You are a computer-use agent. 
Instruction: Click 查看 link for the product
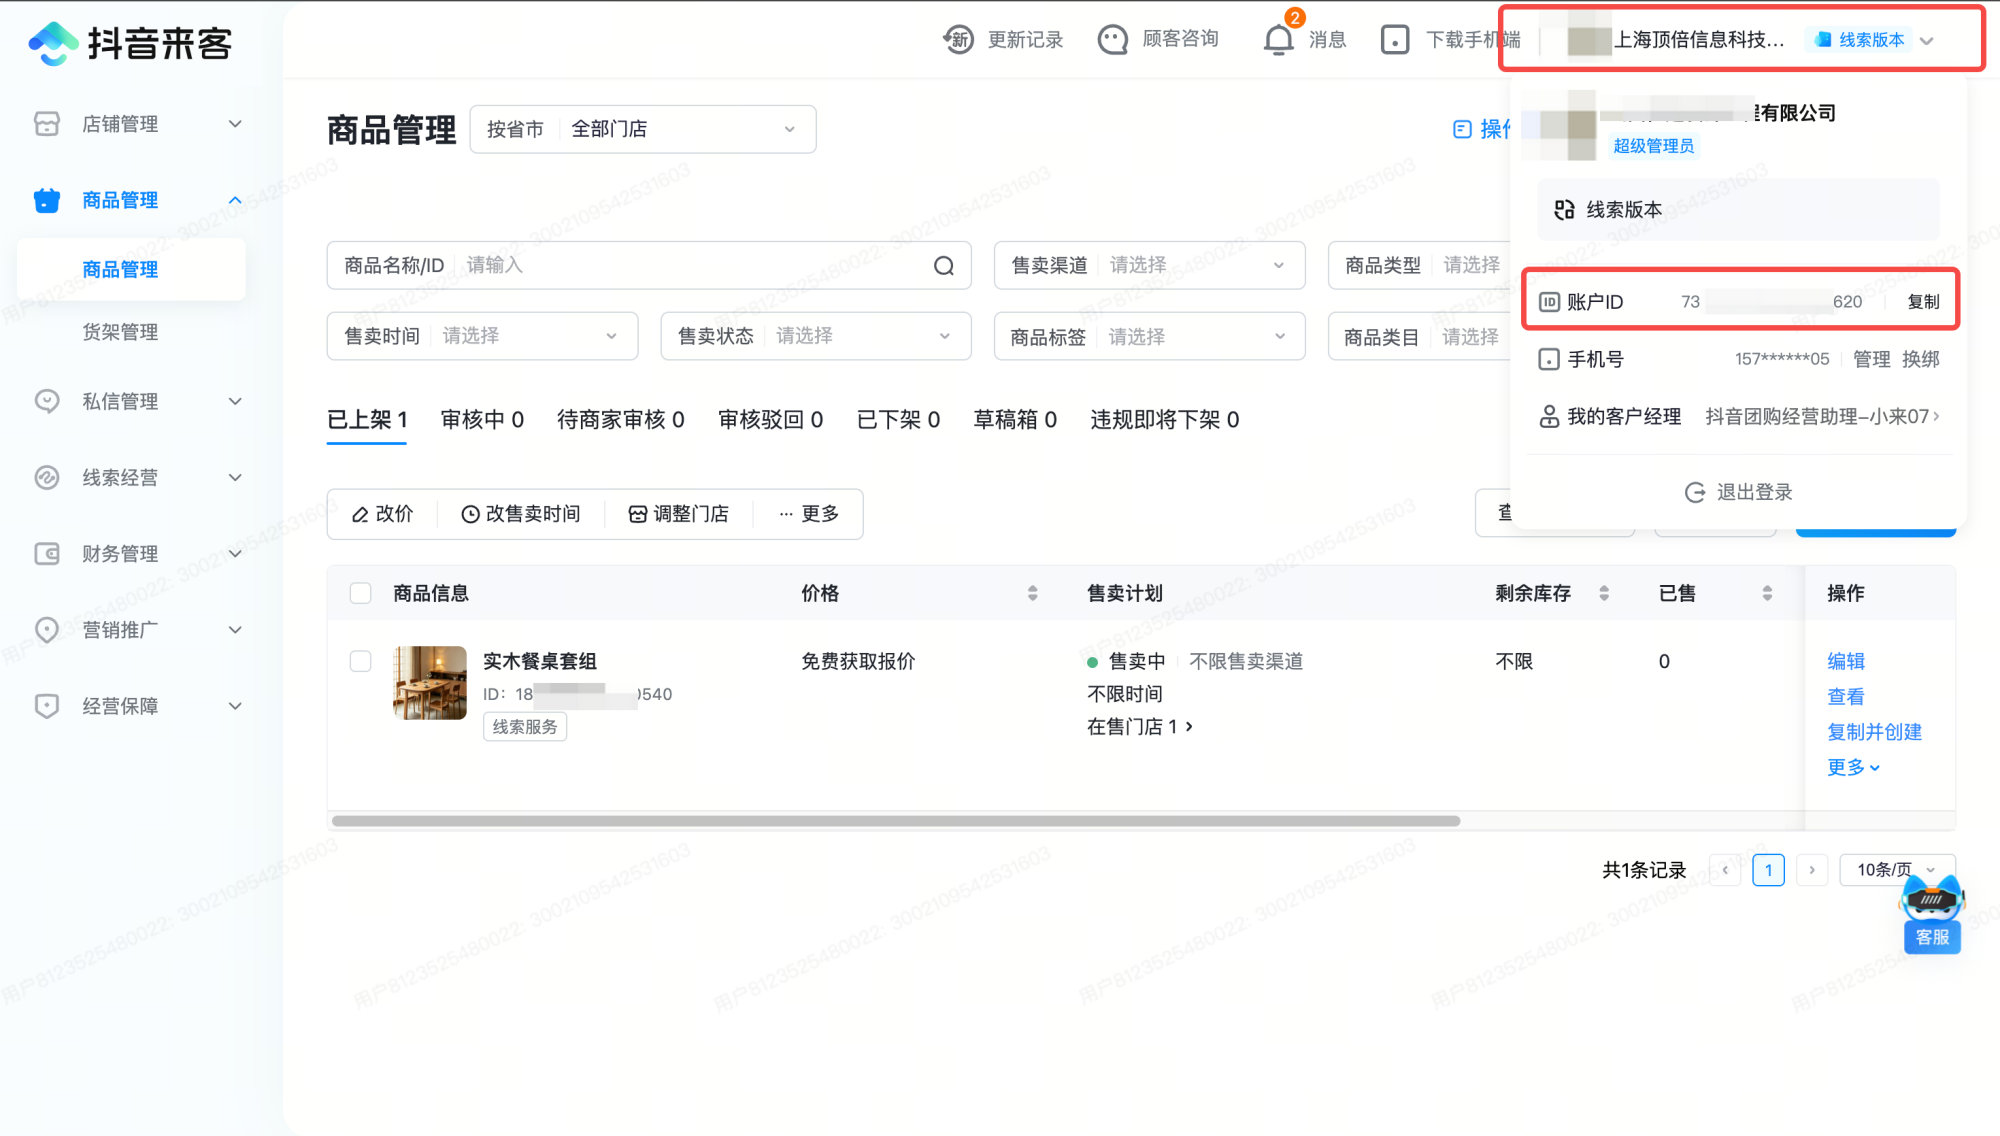point(1846,697)
